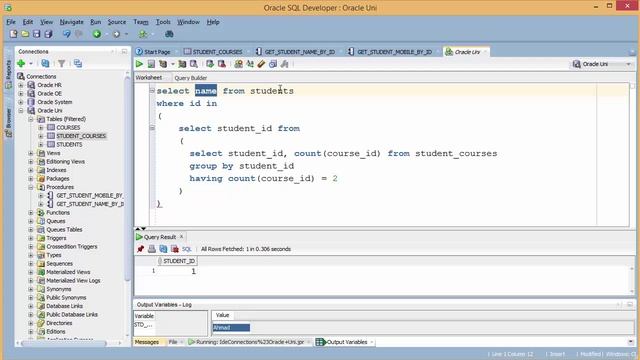Collapse the Oracle Uni connection node

(x=21, y=111)
